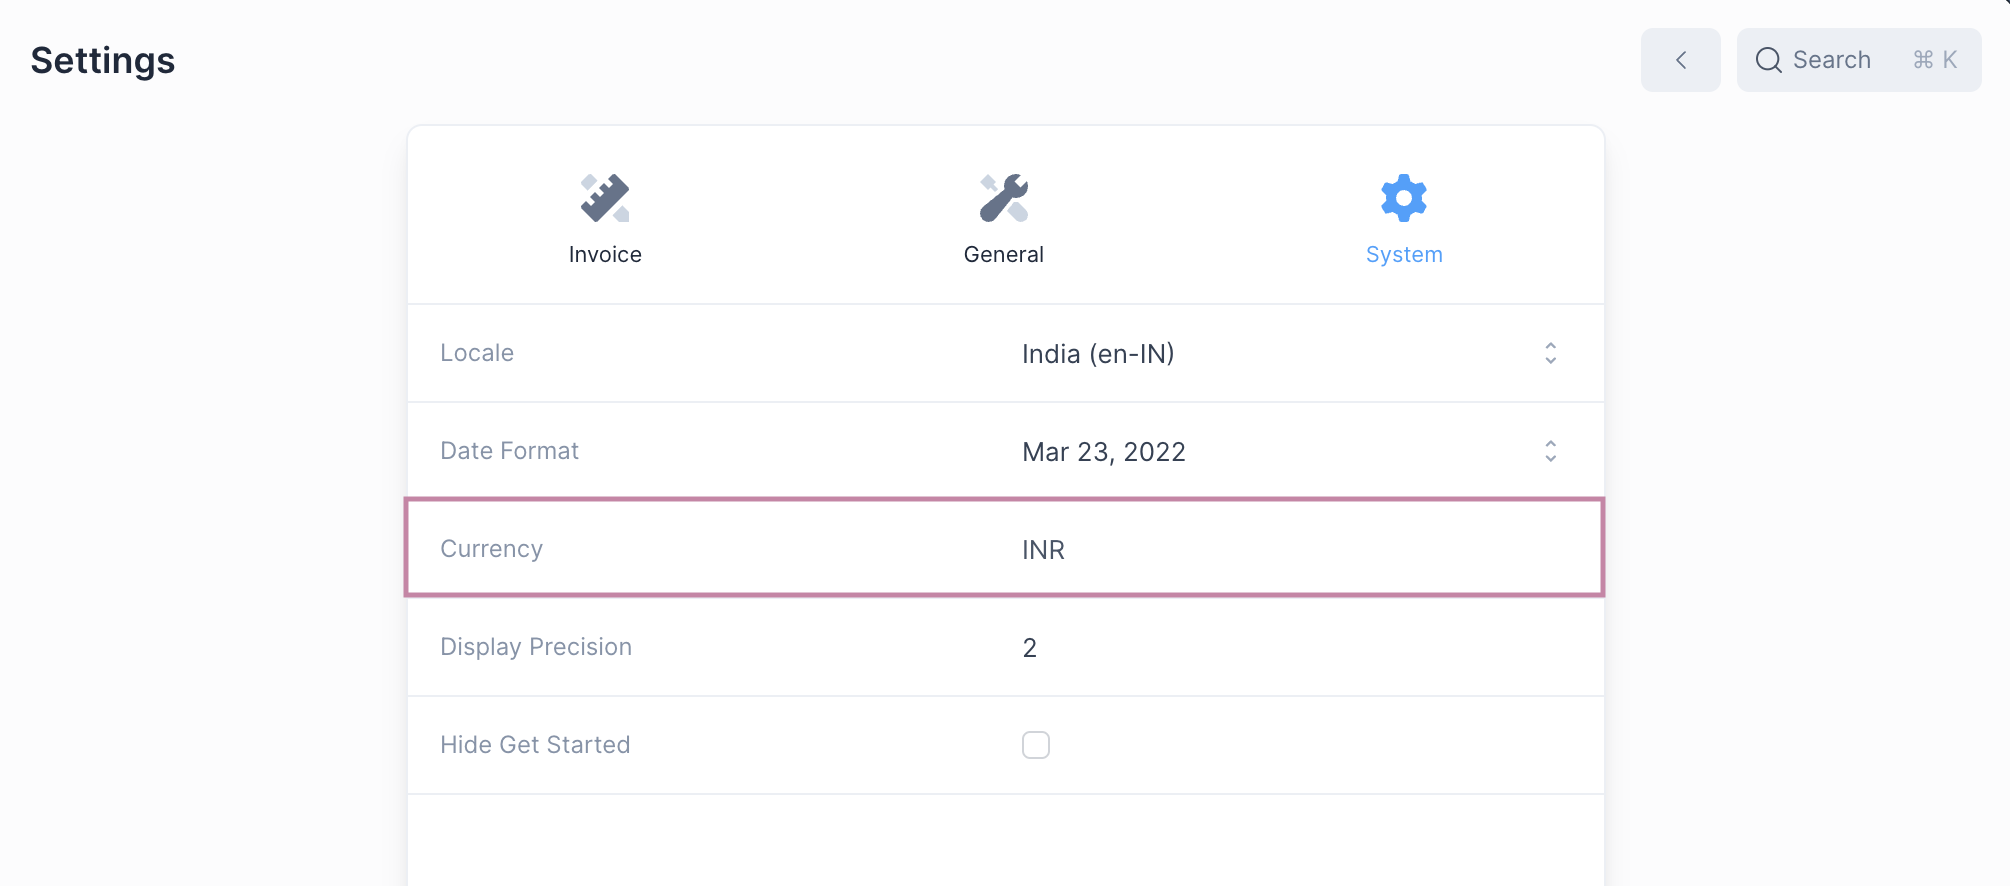Expand the Date Format dropdown arrows
Image resolution: width=2010 pixels, height=886 pixels.
pos(1550,451)
